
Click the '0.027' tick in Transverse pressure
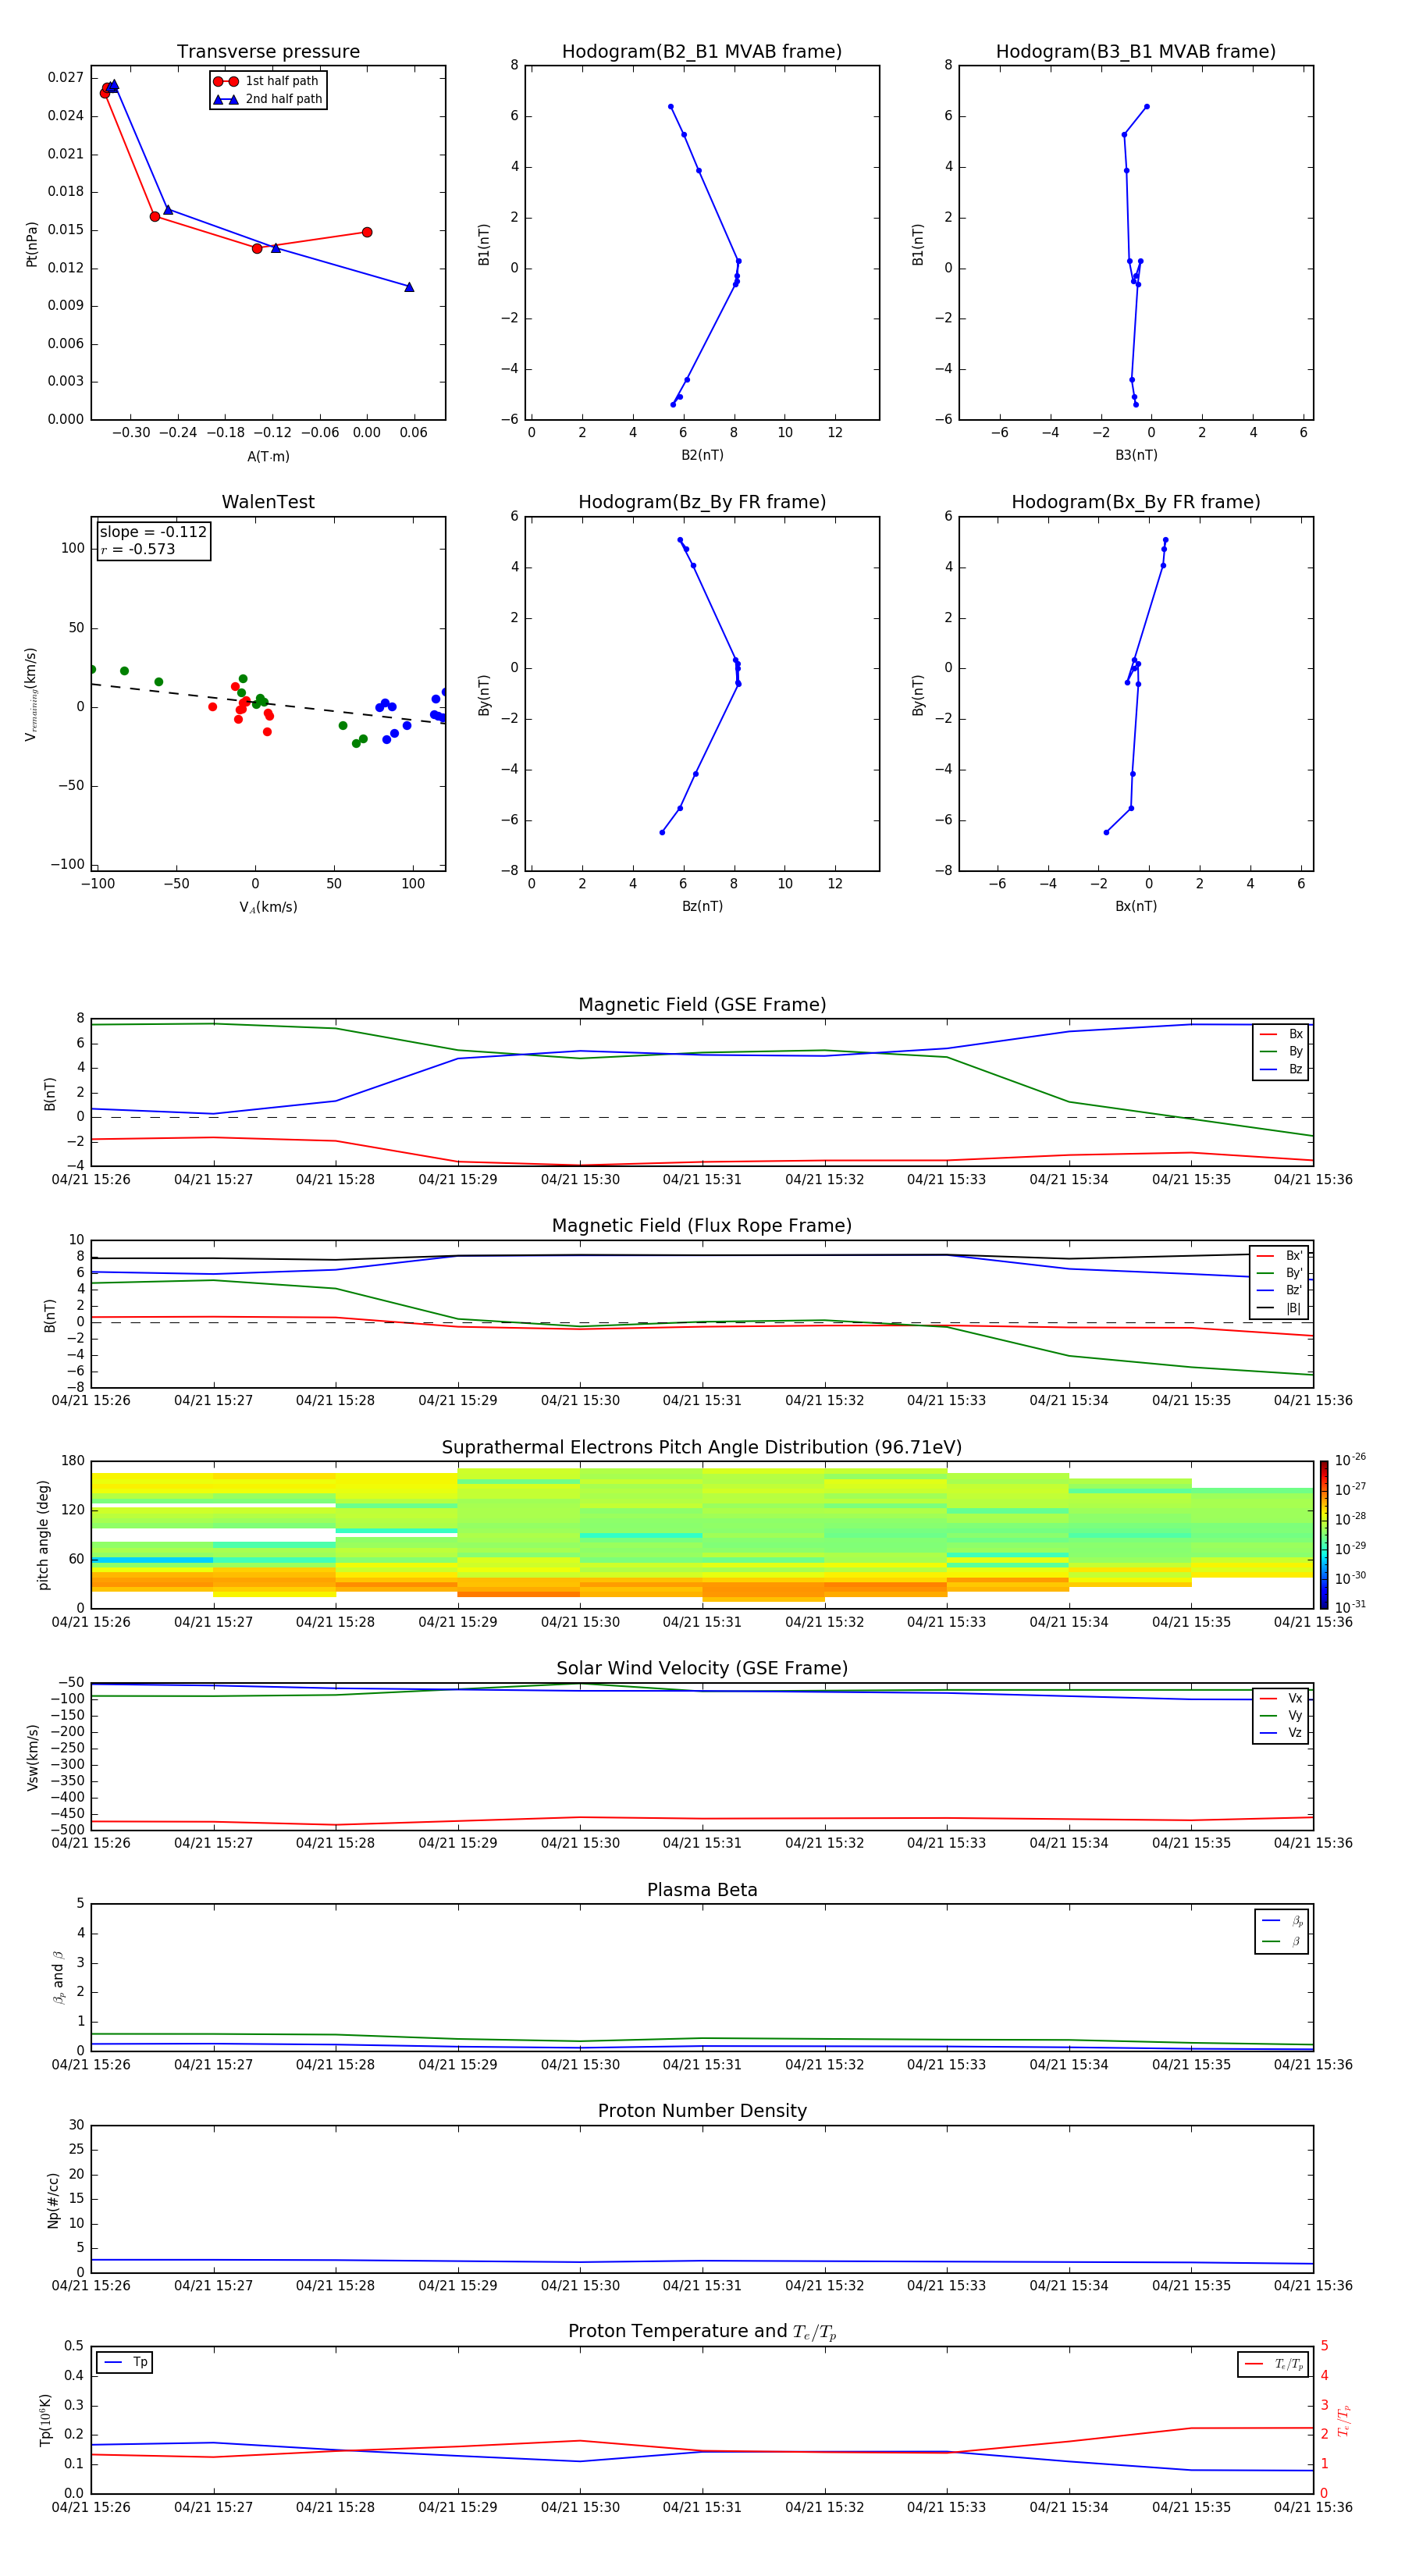pos(65,78)
